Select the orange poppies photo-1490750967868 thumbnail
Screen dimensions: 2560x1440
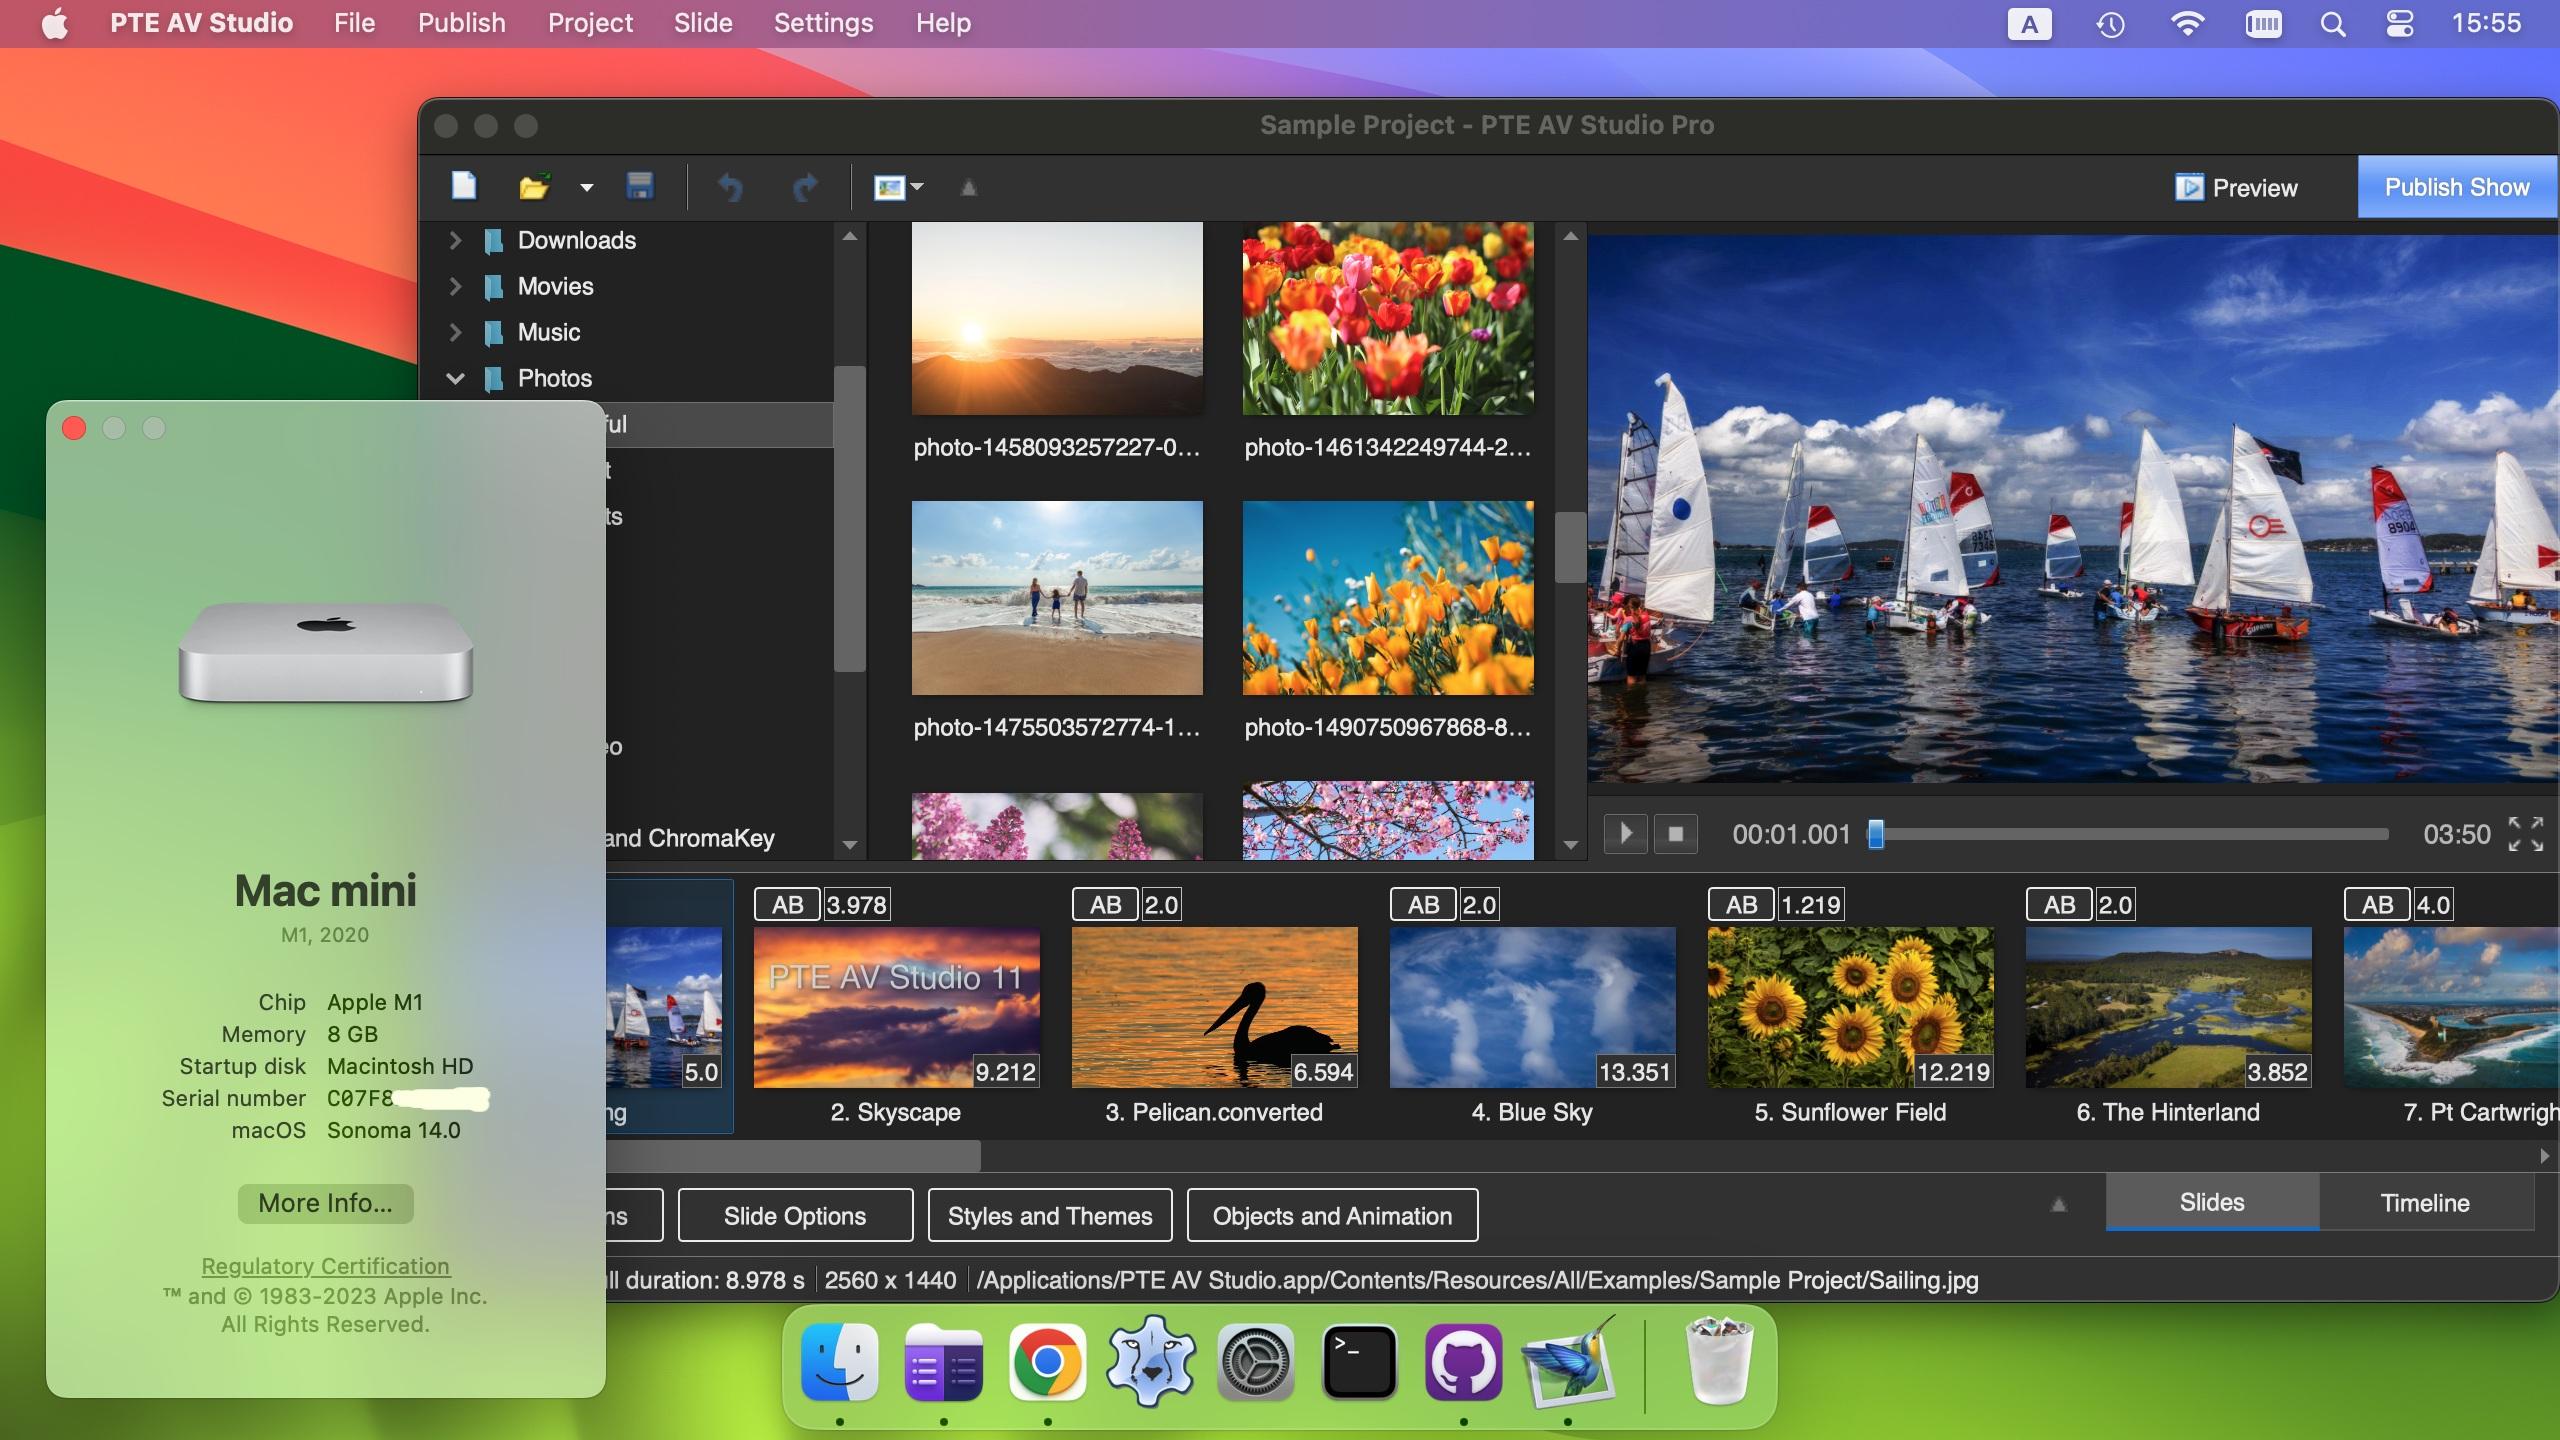1388,598
